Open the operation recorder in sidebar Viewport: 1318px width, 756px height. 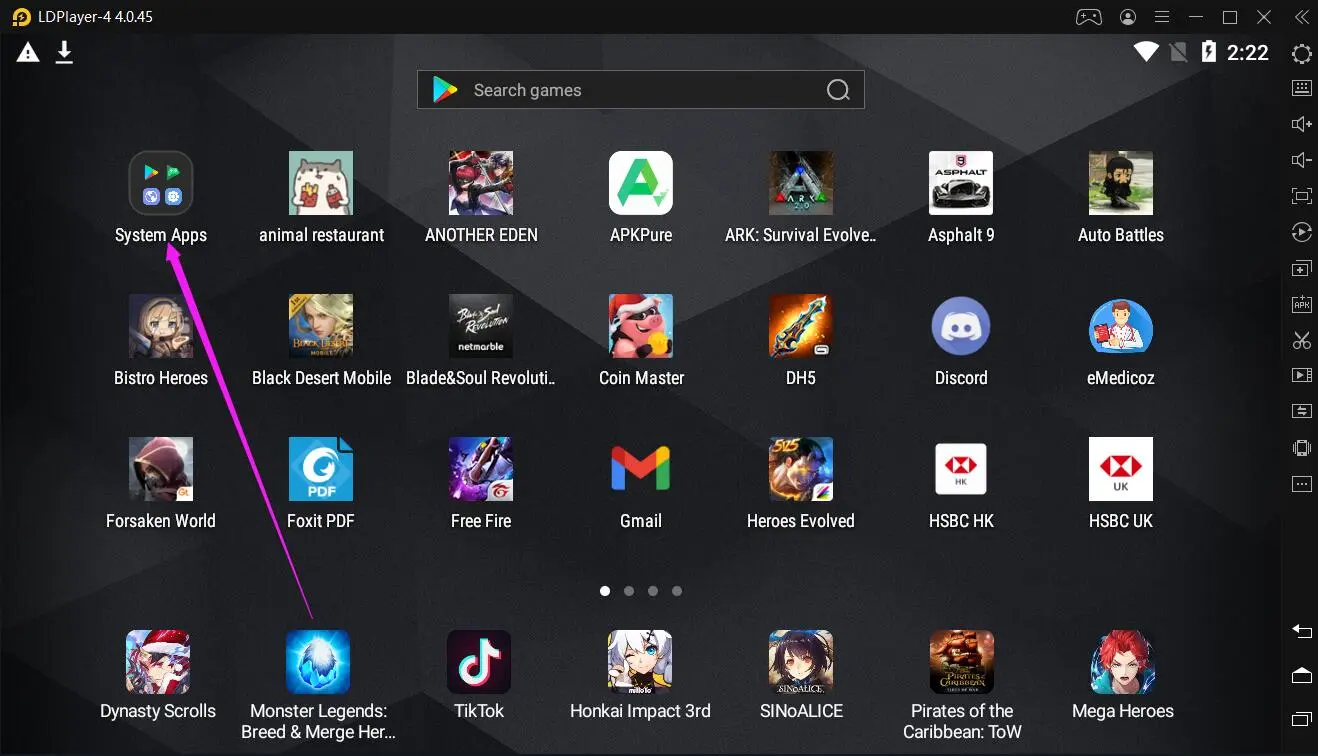[x=1302, y=232]
